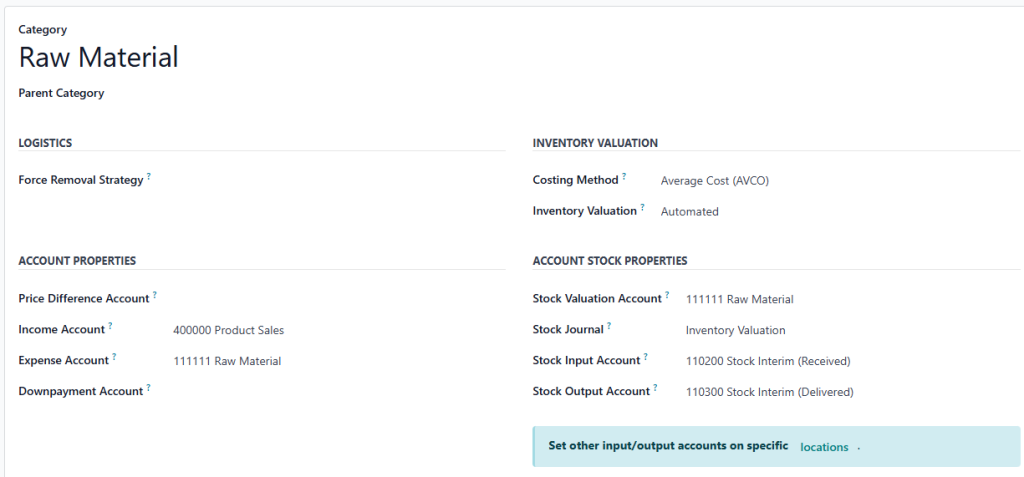Select the 111111 Raw Material expense account field
This screenshot has width=1024, height=477.
227,361
